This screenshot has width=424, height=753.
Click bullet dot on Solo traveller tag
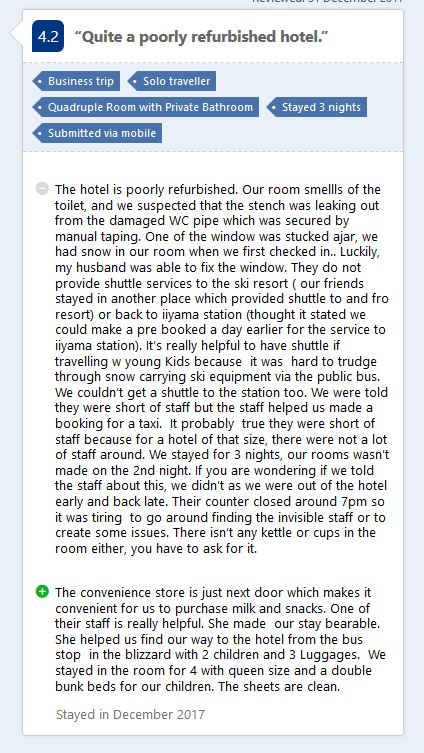click(x=135, y=81)
